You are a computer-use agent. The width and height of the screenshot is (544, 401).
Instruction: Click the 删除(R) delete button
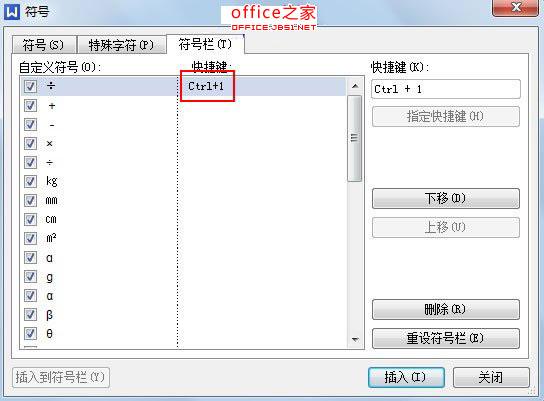pos(445,309)
